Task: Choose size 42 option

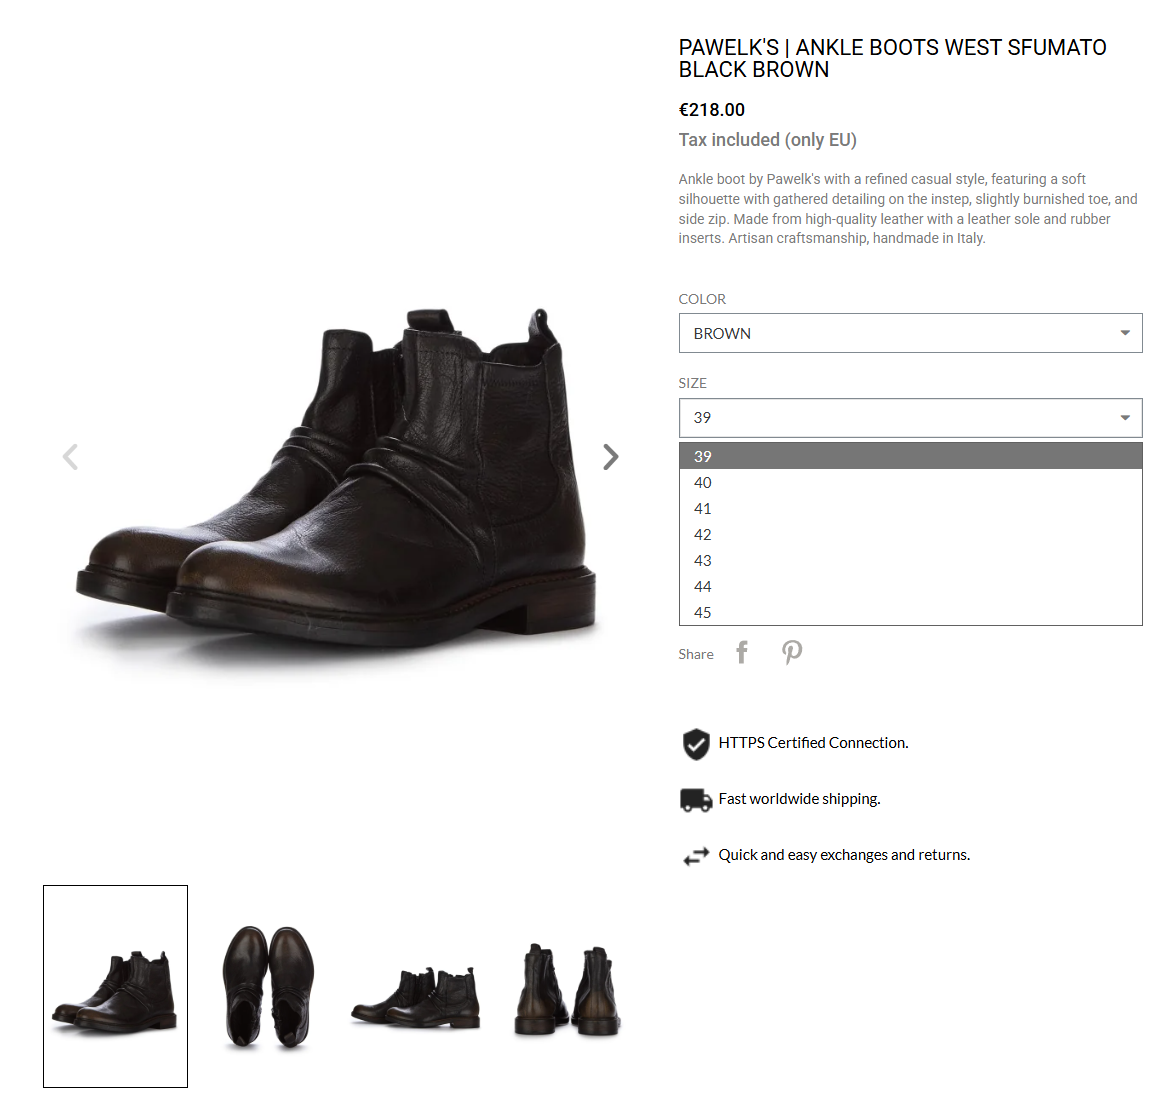Action: click(x=911, y=534)
